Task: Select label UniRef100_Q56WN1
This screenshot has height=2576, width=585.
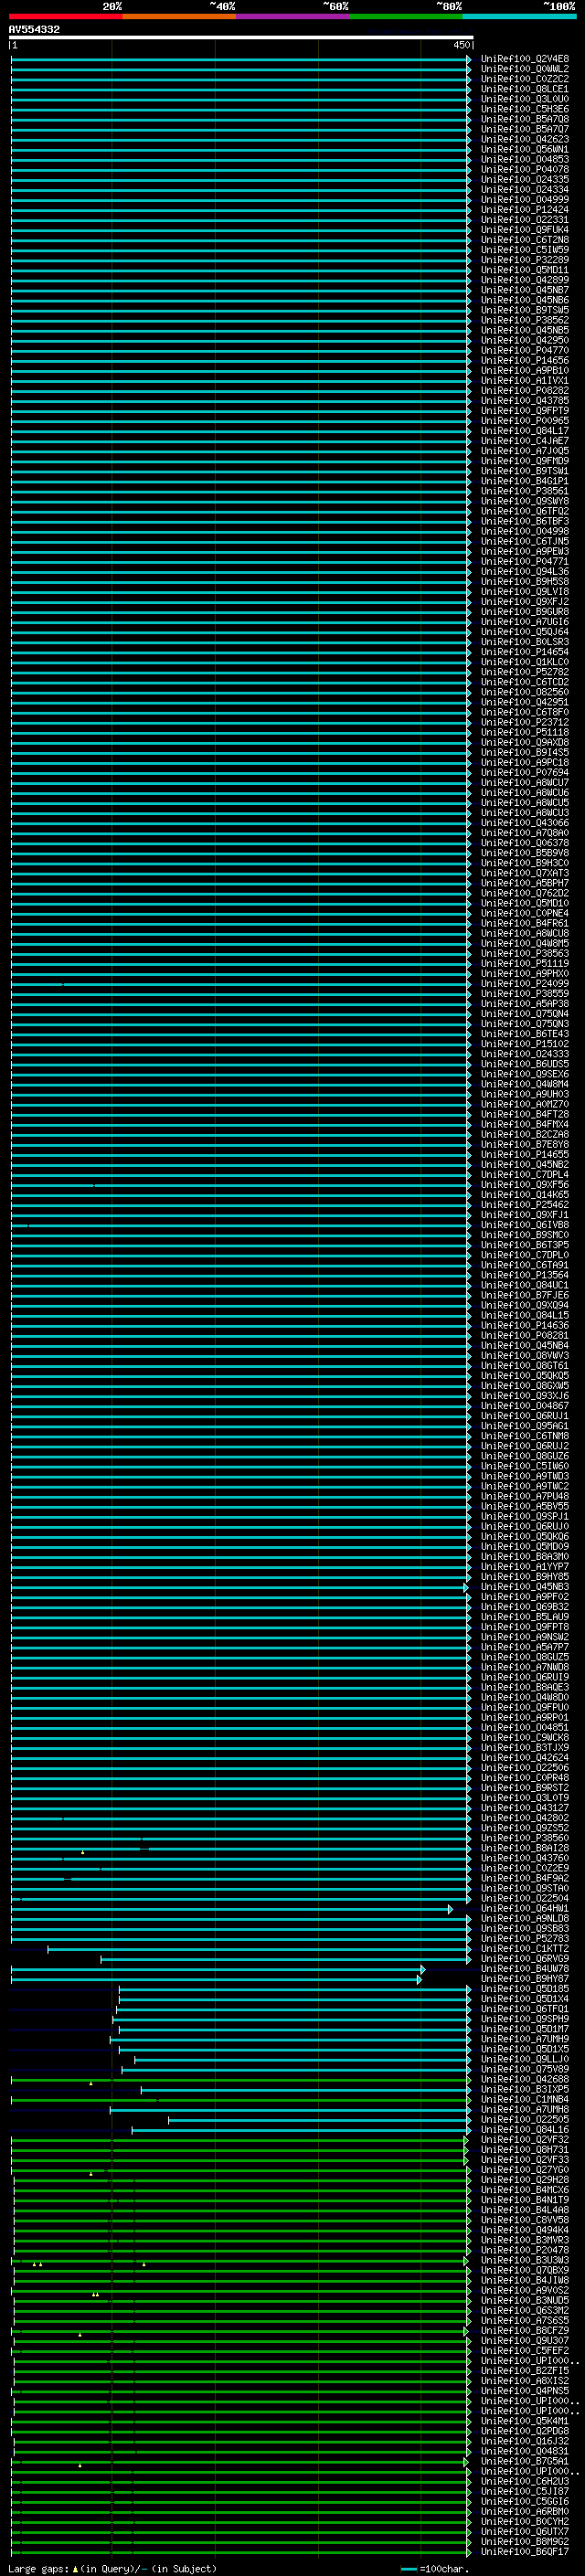Action: [x=525, y=149]
